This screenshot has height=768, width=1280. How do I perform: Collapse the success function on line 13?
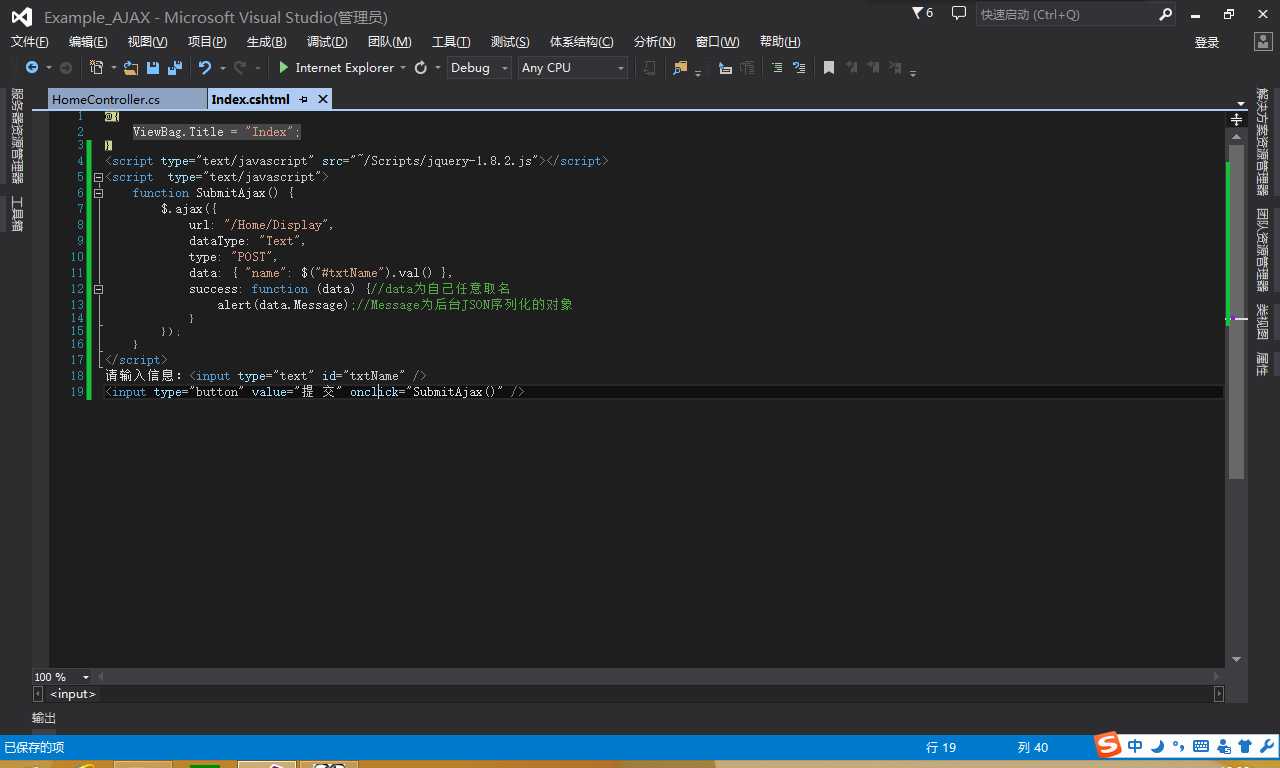click(98, 289)
